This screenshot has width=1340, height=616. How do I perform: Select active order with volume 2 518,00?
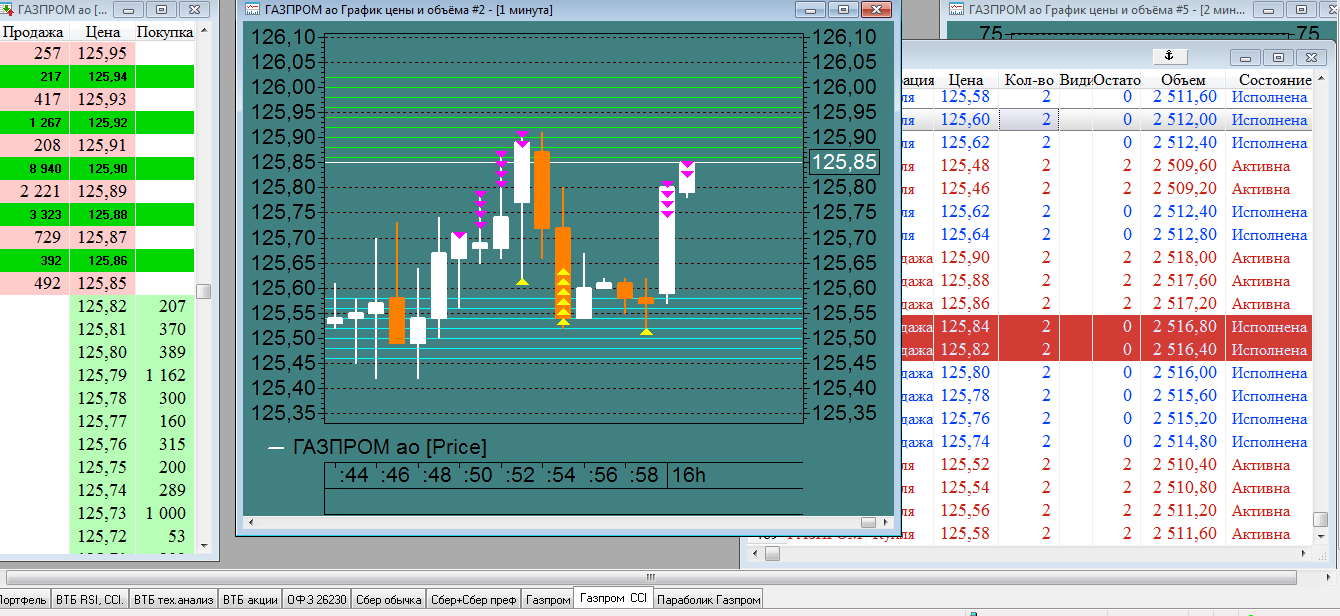click(x=1104, y=258)
